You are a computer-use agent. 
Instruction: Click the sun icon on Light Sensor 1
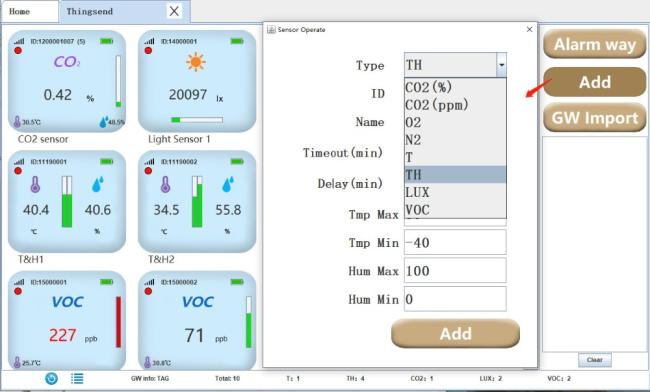196,63
